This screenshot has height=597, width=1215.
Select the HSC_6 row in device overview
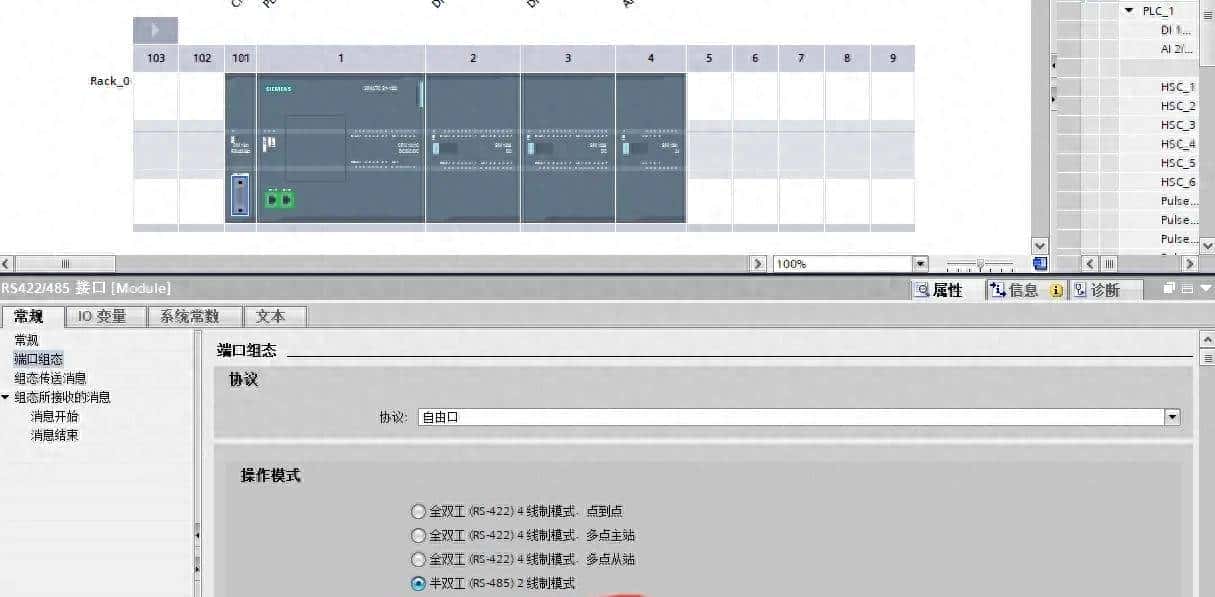[x=1177, y=182]
